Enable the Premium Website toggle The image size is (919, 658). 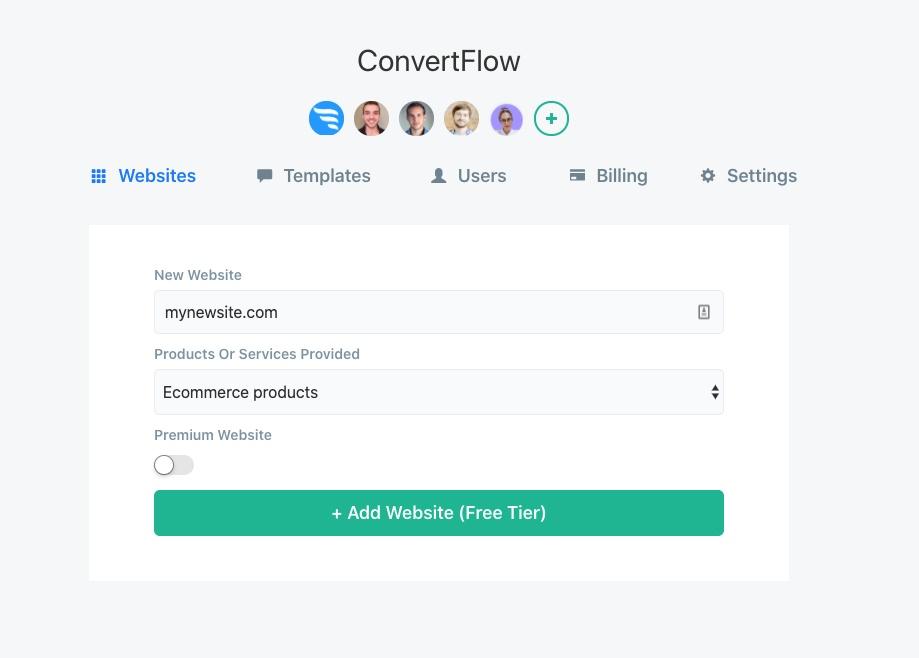[173, 465]
